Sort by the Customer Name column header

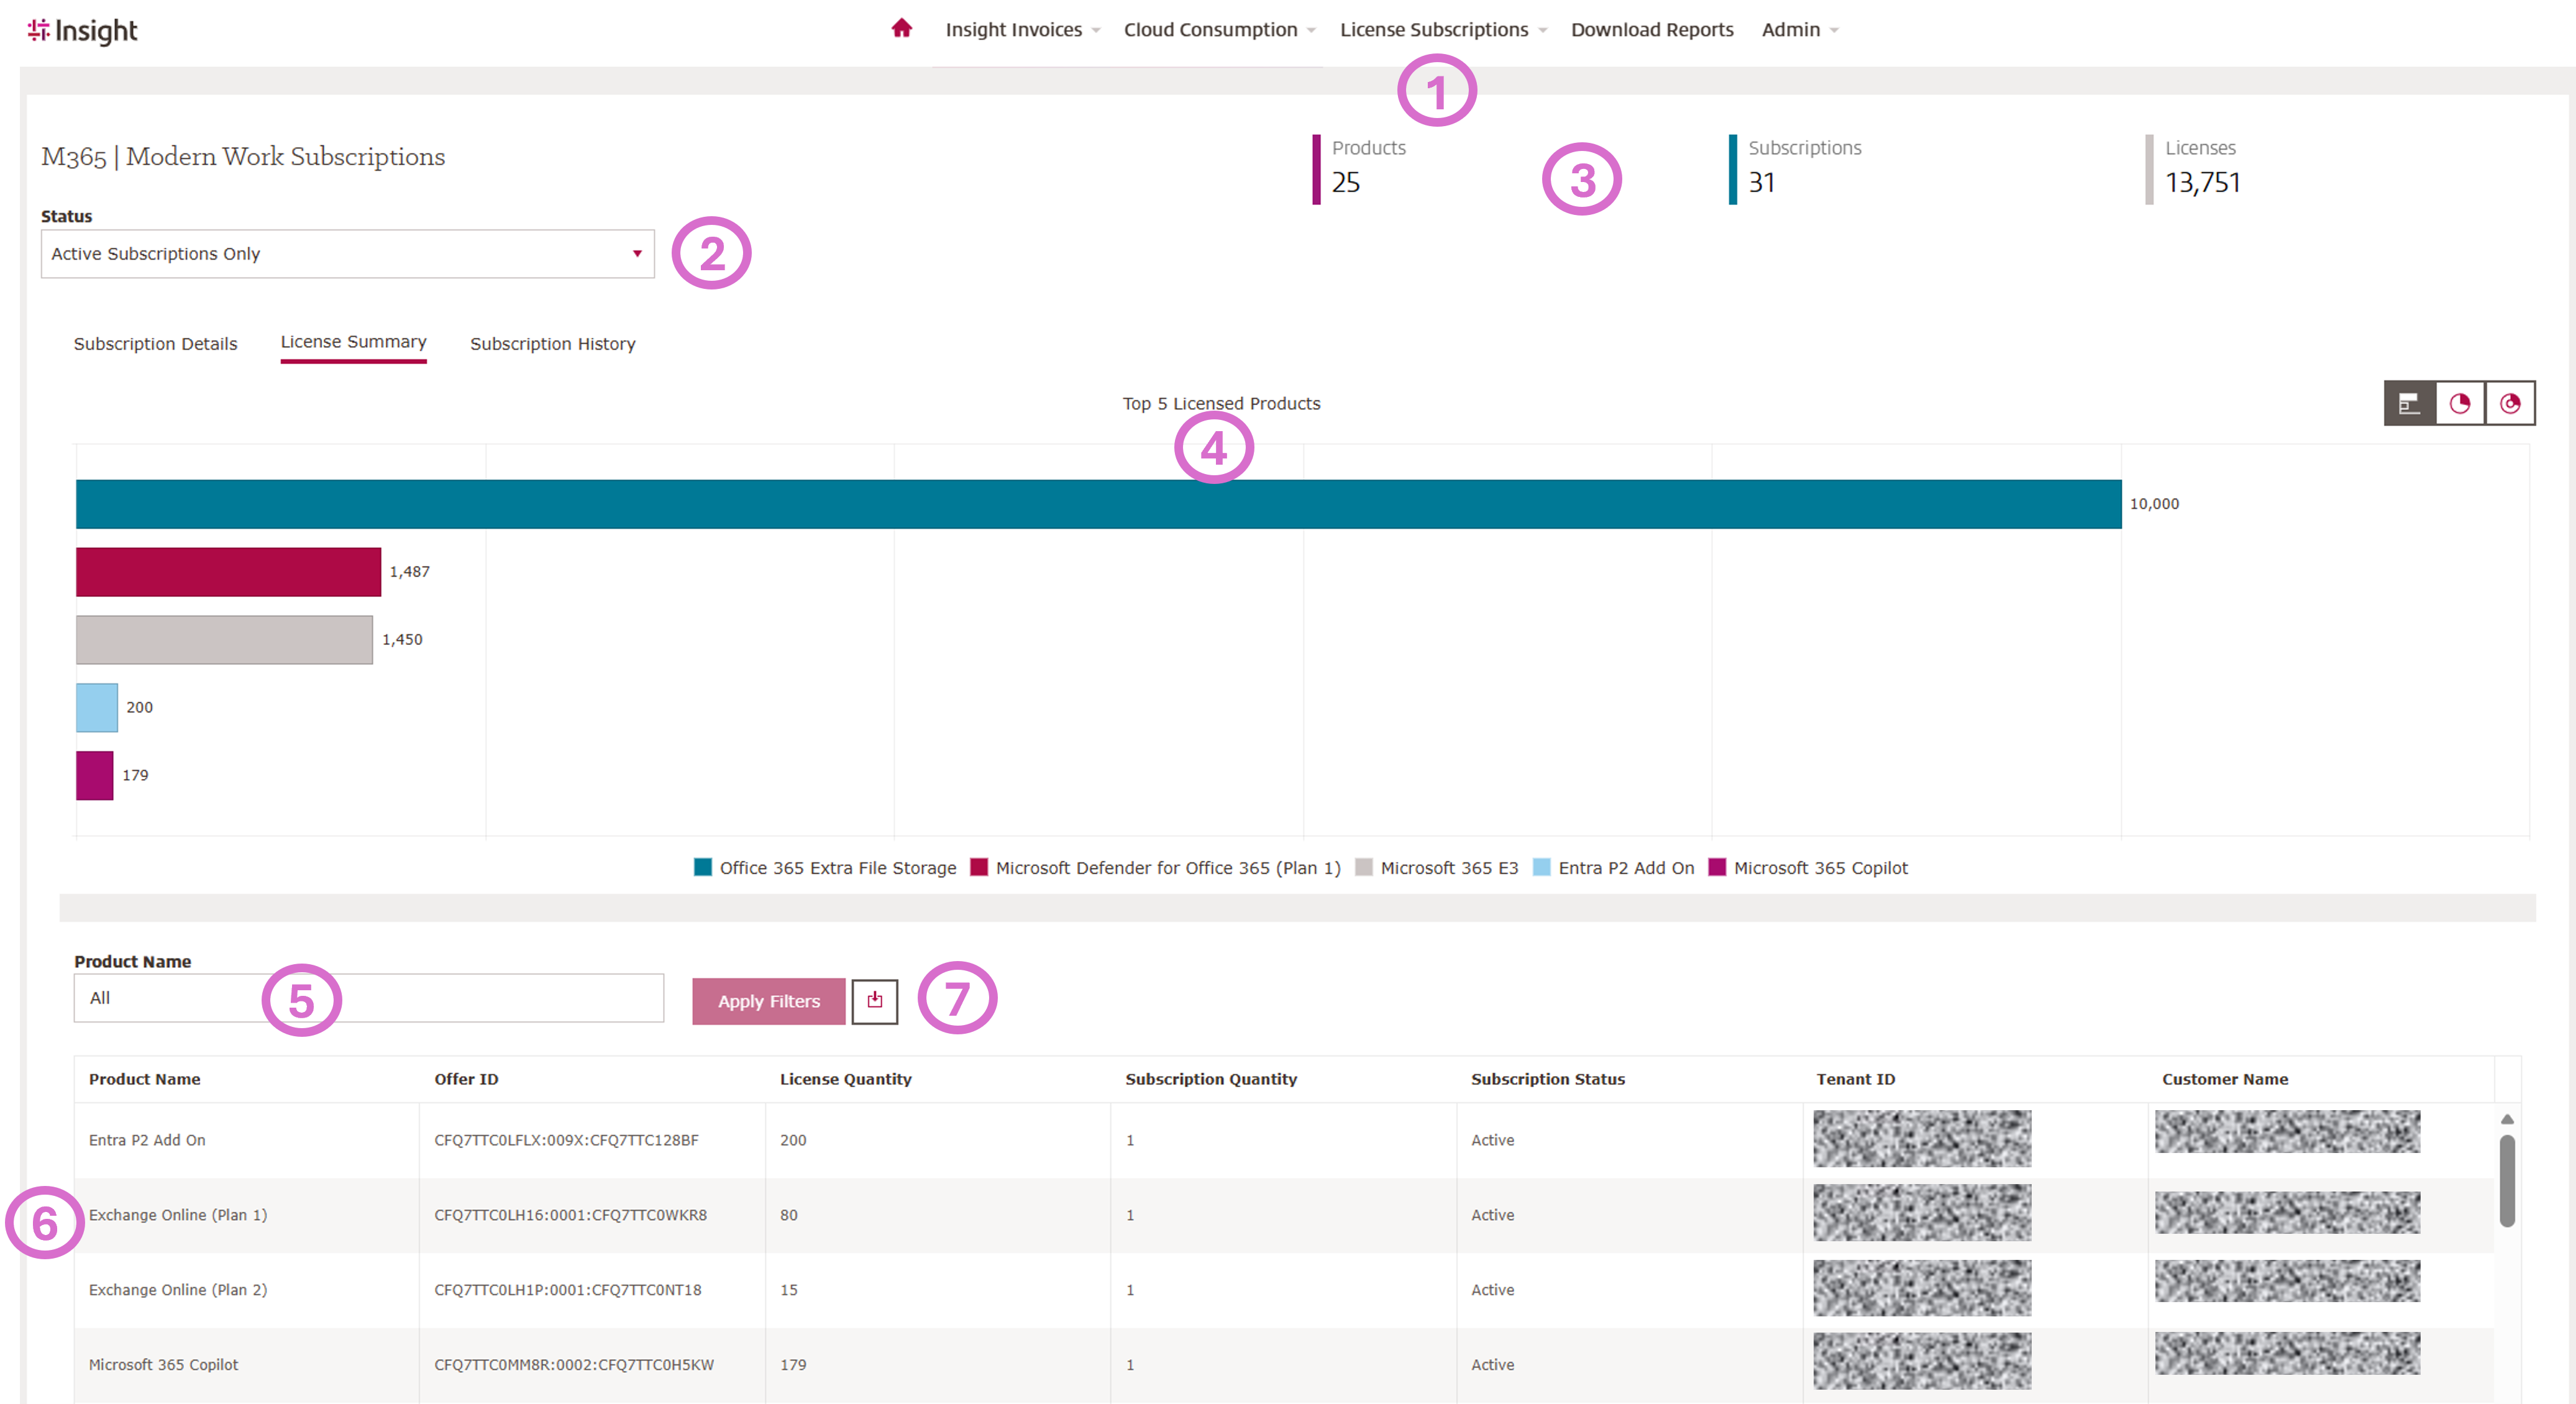2224,1079
